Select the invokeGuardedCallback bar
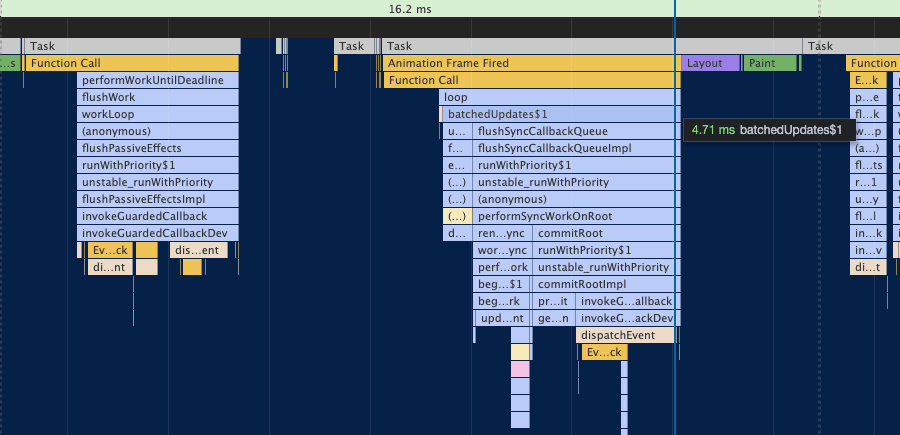Image resolution: width=900 pixels, height=435 pixels. pos(158,216)
